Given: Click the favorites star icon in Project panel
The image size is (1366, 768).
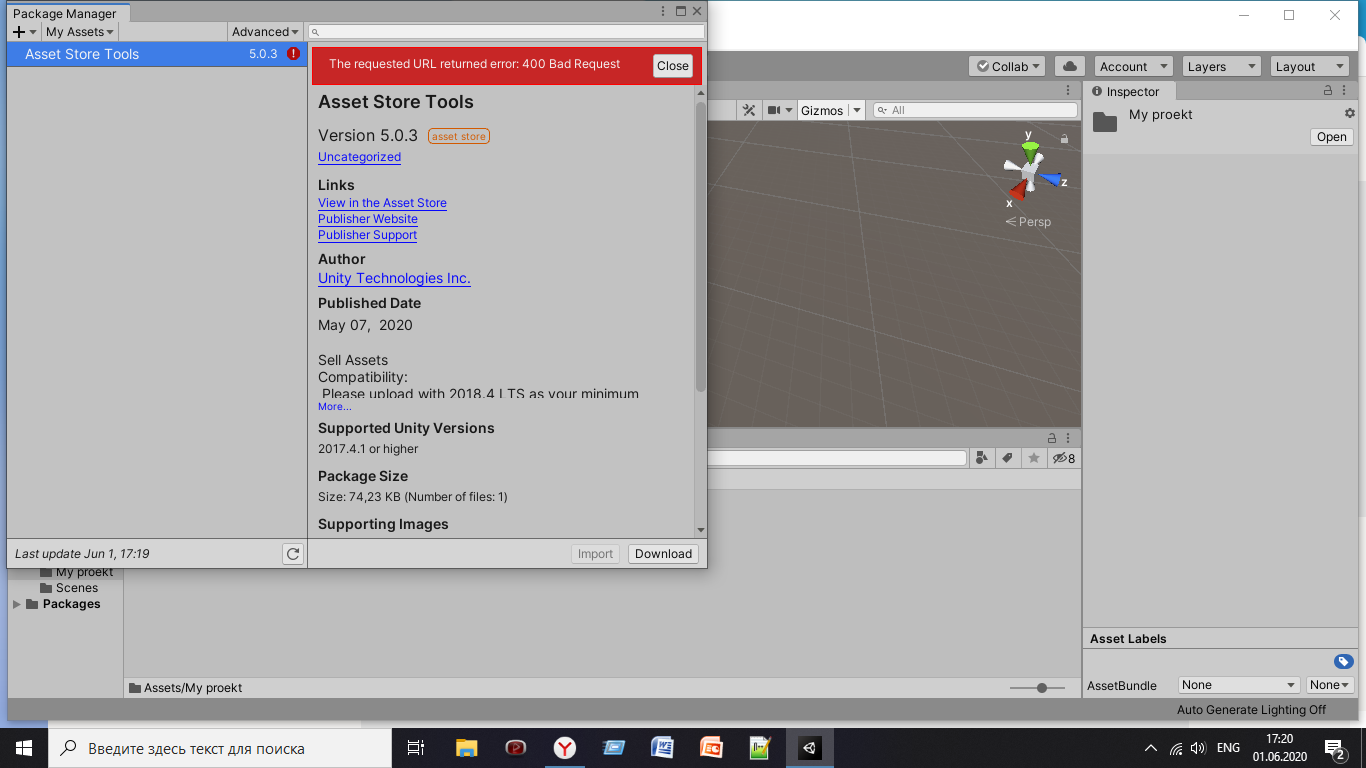Looking at the screenshot, I should [x=1034, y=458].
